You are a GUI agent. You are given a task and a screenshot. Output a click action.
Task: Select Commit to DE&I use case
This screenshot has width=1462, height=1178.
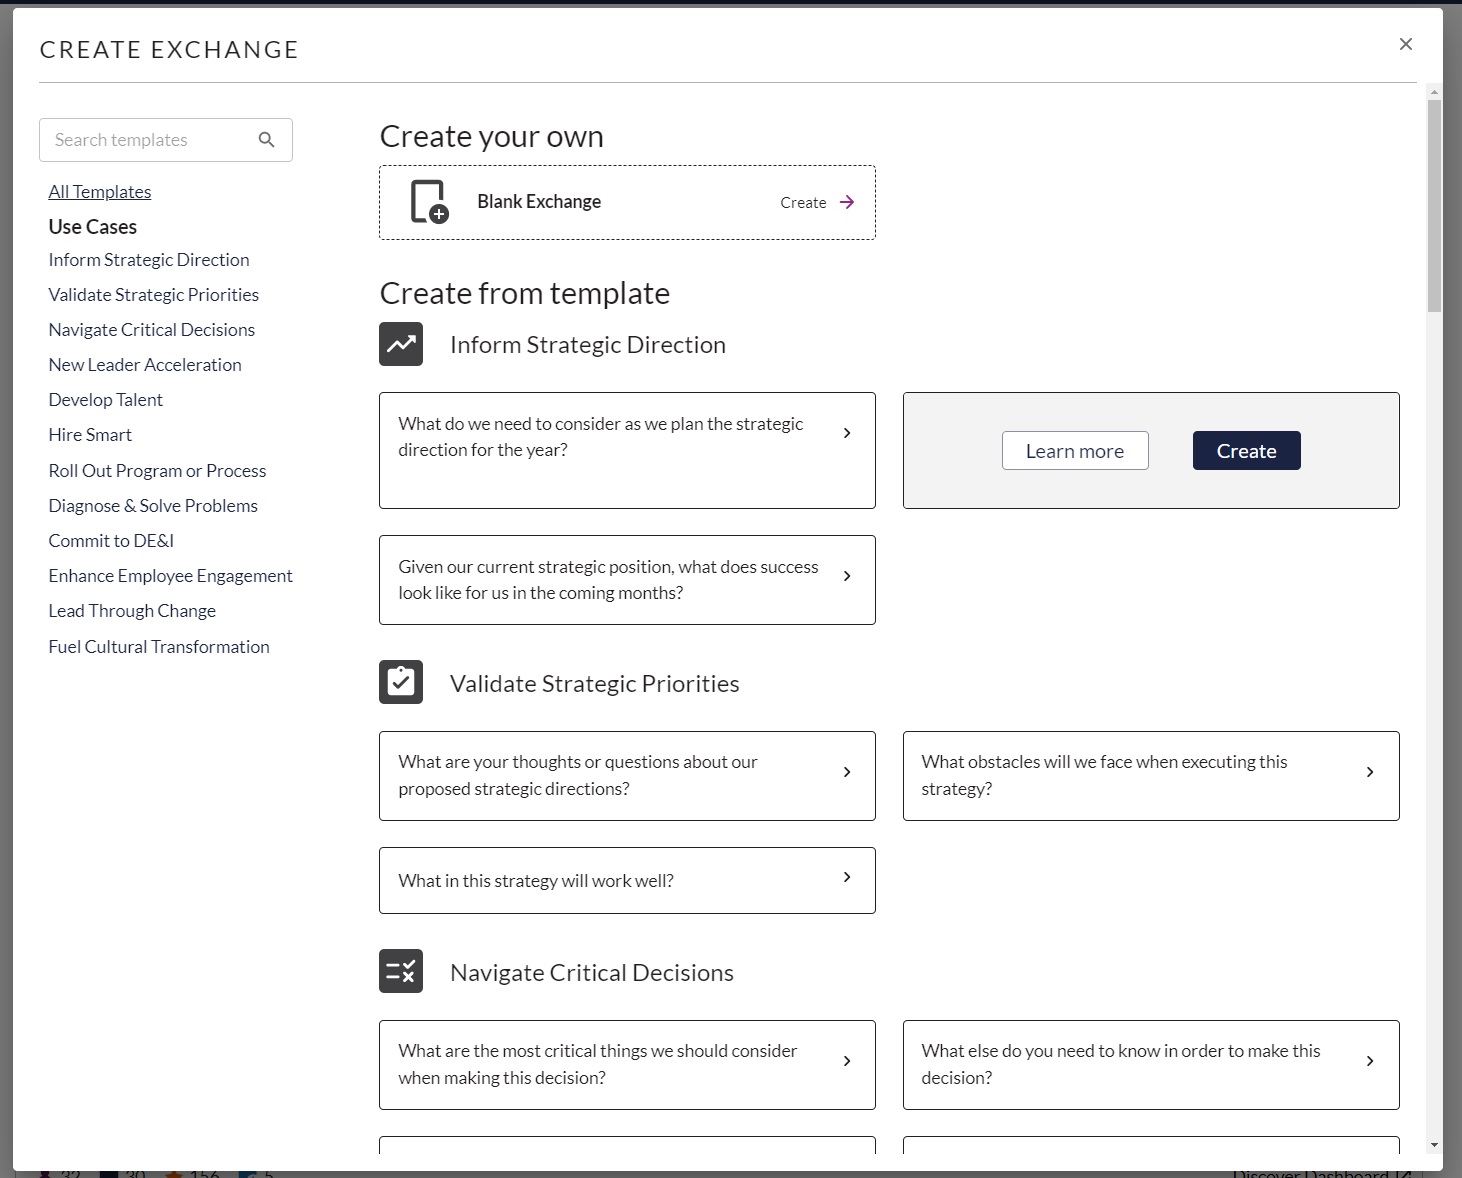click(111, 541)
